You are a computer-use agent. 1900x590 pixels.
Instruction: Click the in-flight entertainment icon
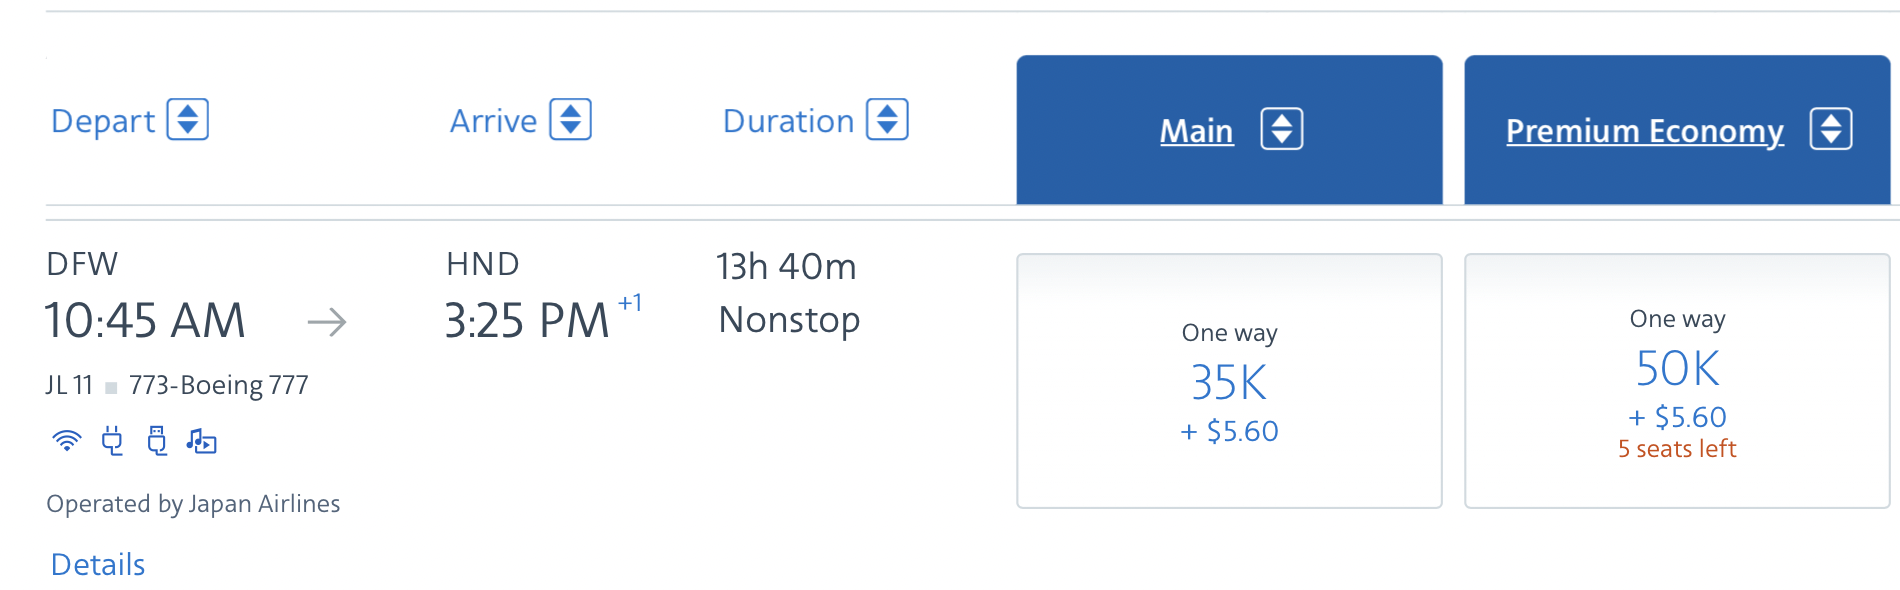tap(201, 440)
